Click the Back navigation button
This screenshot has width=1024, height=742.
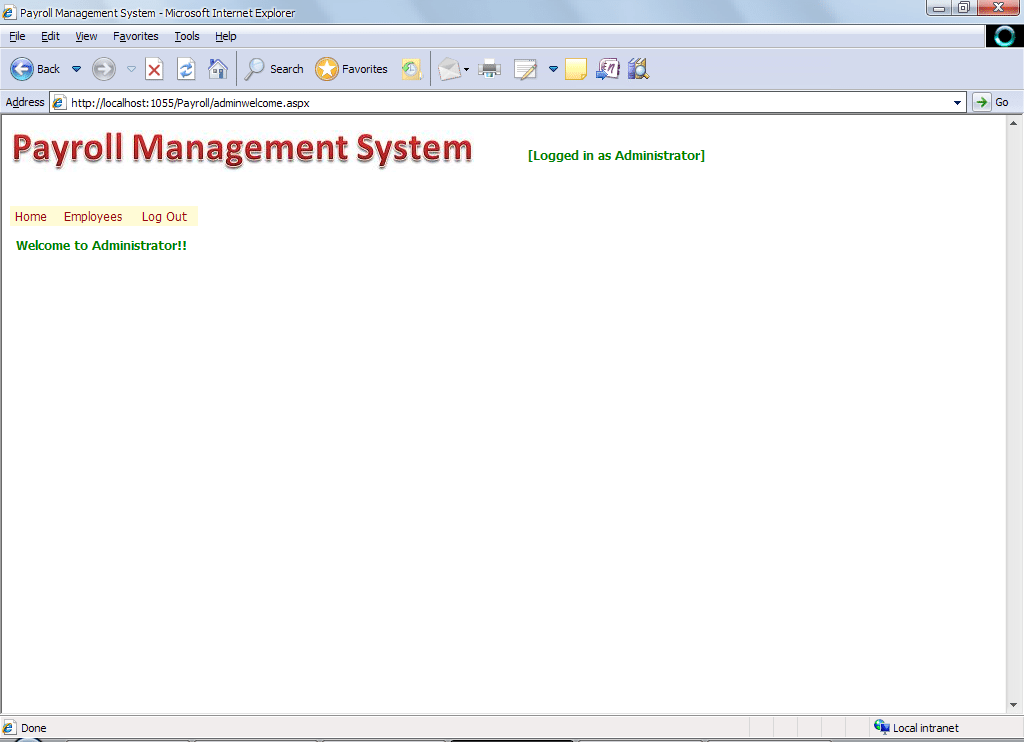(x=35, y=69)
